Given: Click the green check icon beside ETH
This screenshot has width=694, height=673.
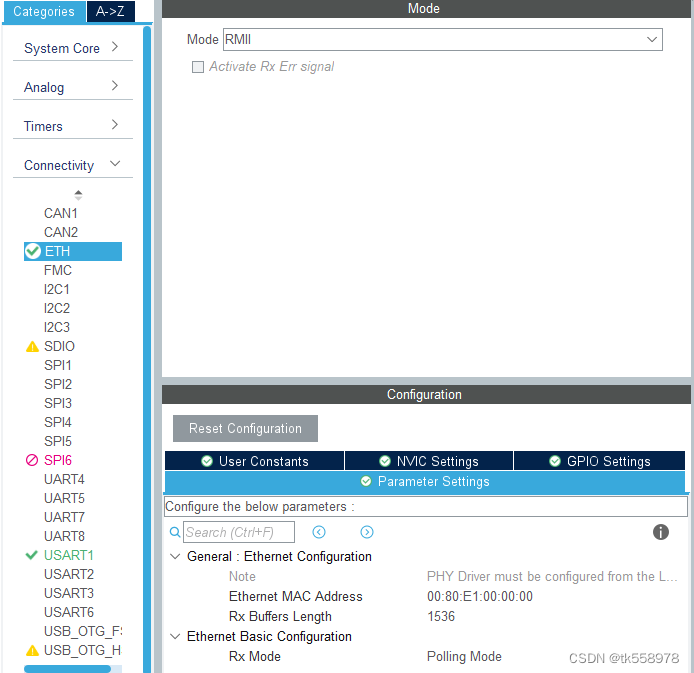Looking at the screenshot, I should pyautogui.click(x=33, y=251).
